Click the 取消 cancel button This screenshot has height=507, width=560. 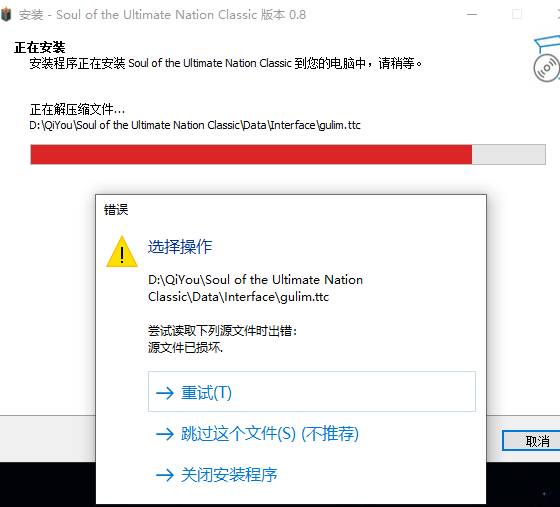(x=531, y=441)
